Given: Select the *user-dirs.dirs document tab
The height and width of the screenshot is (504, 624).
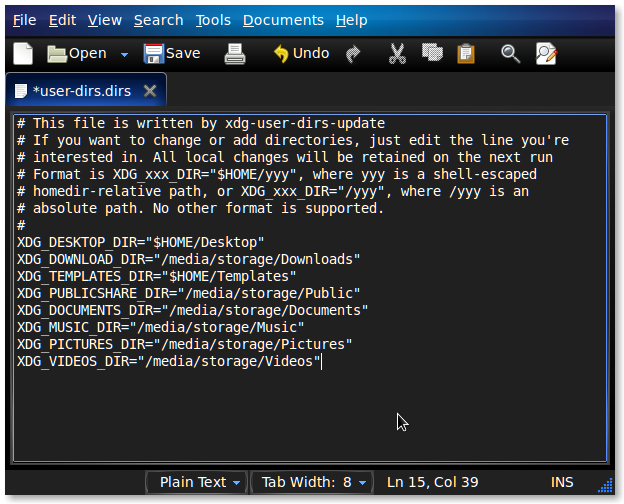Looking at the screenshot, I should tap(80, 91).
